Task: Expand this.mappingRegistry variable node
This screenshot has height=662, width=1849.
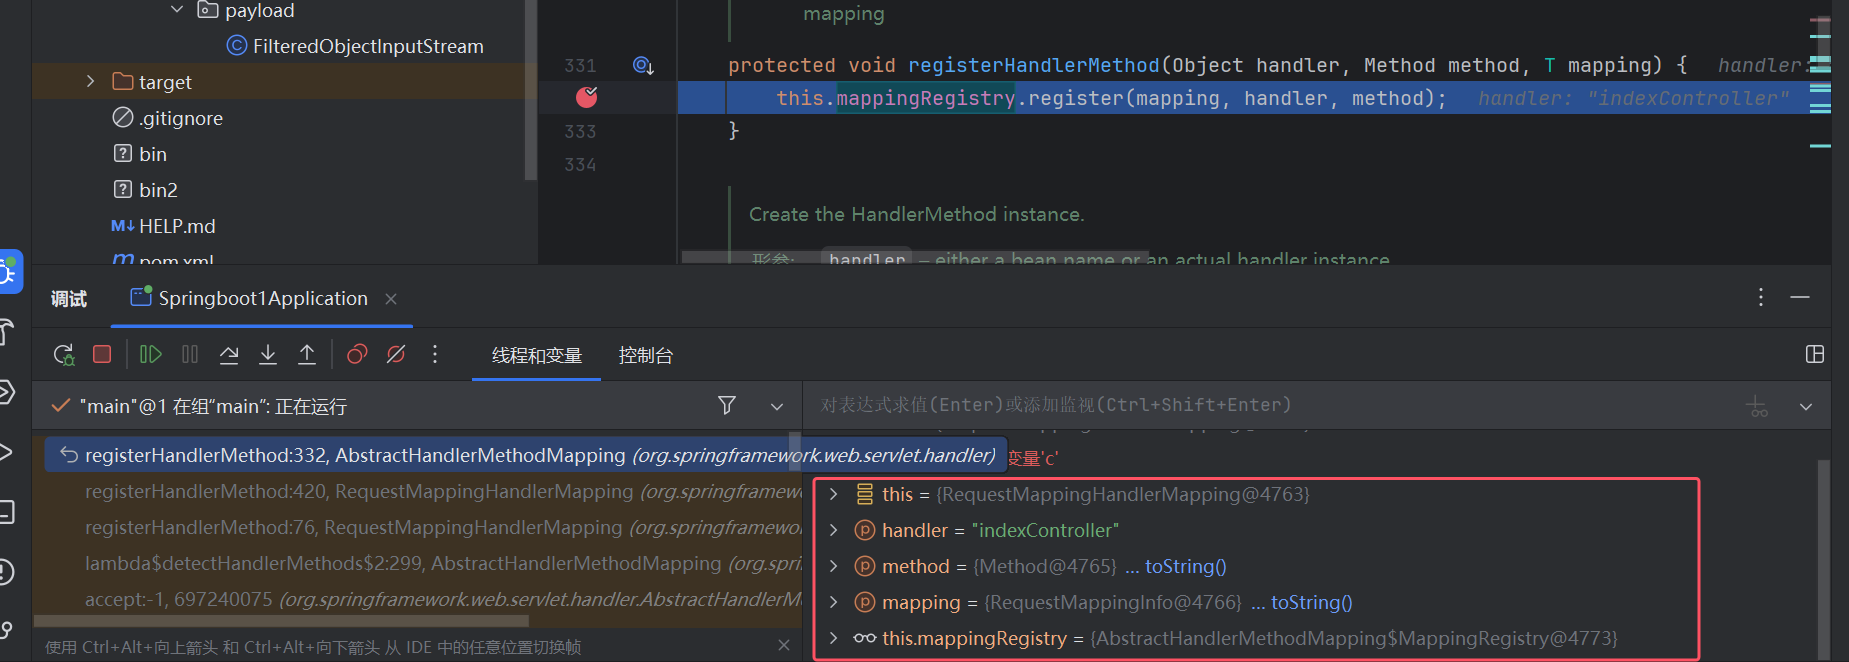Action: [x=834, y=638]
